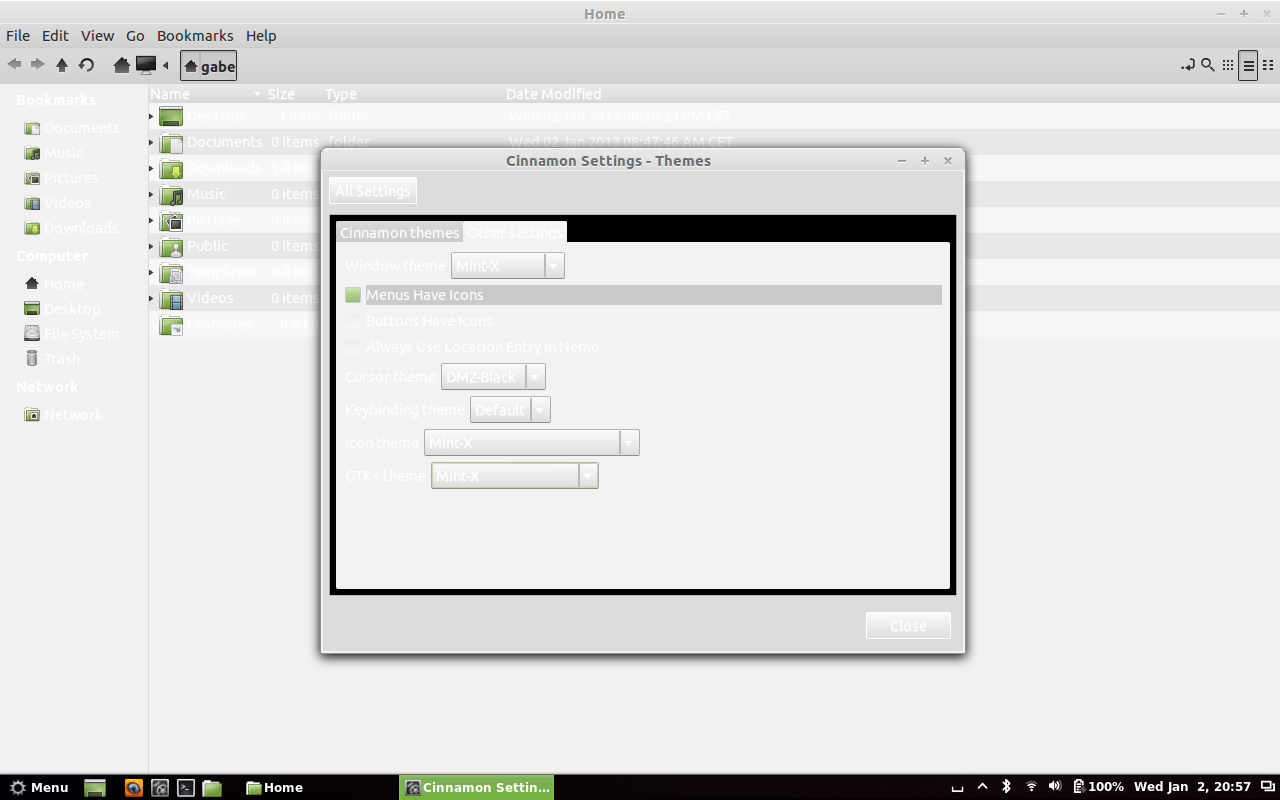This screenshot has height=800, width=1280.
Task: Enable Buttons Have Icons
Action: point(353,320)
